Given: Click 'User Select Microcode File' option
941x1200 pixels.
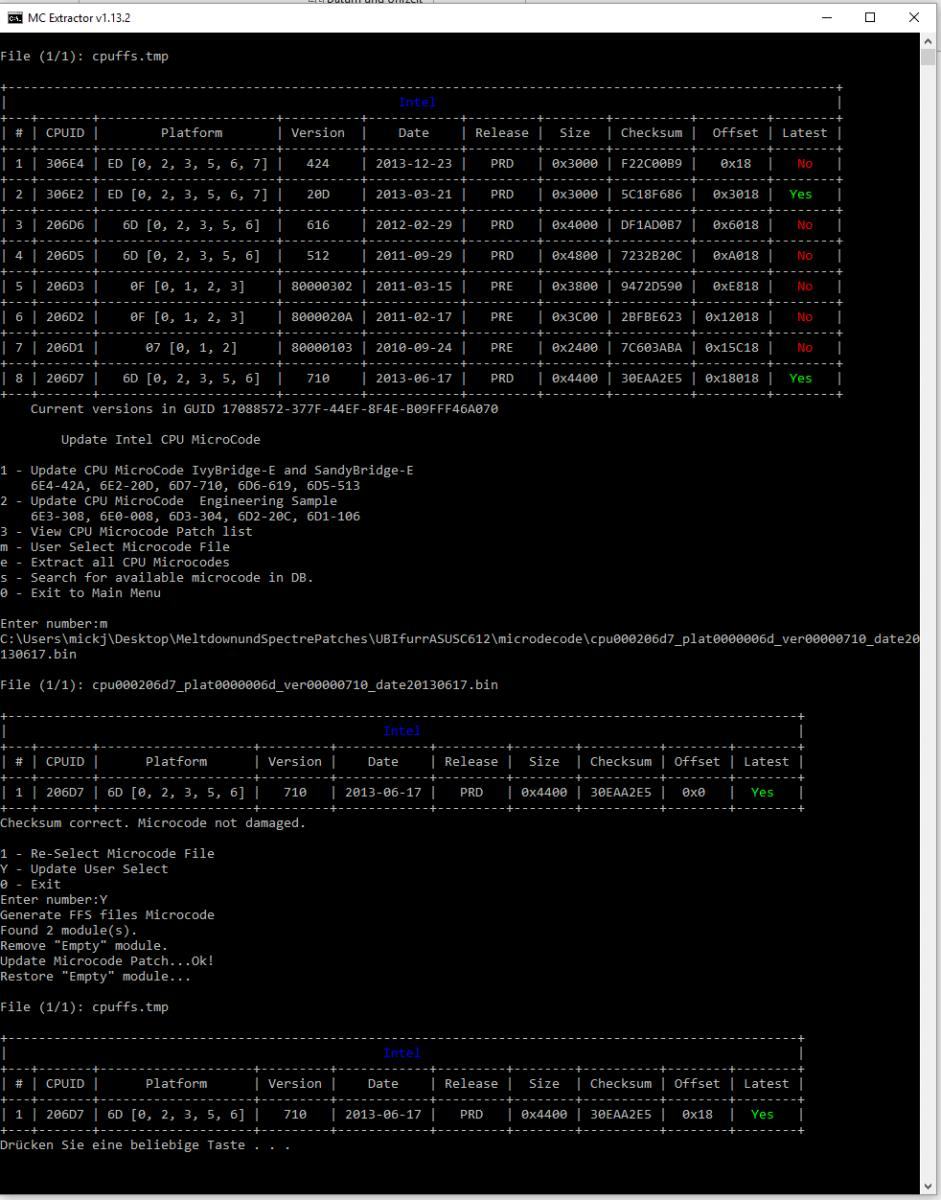Looking at the screenshot, I should pyautogui.click(x=115, y=547).
